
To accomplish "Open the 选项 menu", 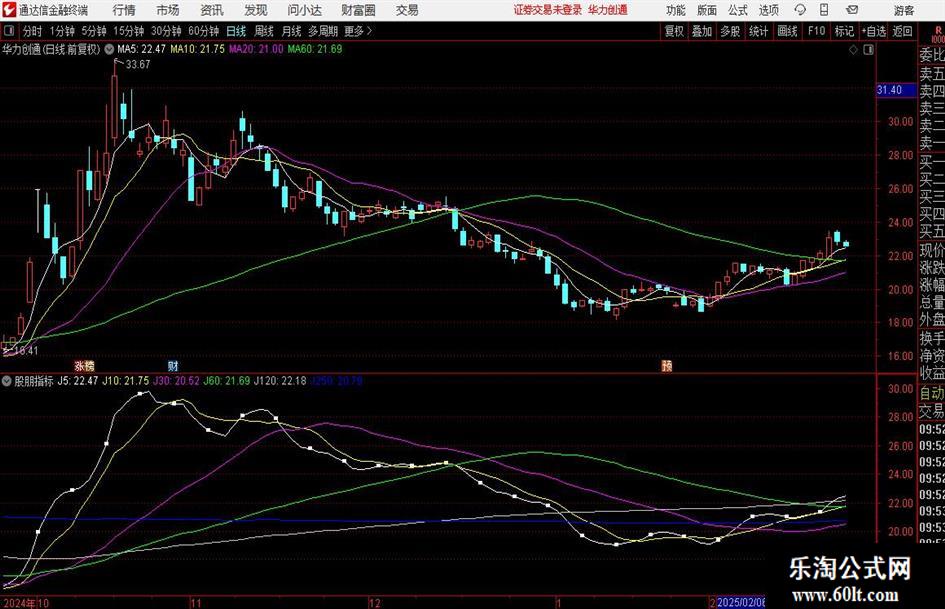I will [x=768, y=10].
